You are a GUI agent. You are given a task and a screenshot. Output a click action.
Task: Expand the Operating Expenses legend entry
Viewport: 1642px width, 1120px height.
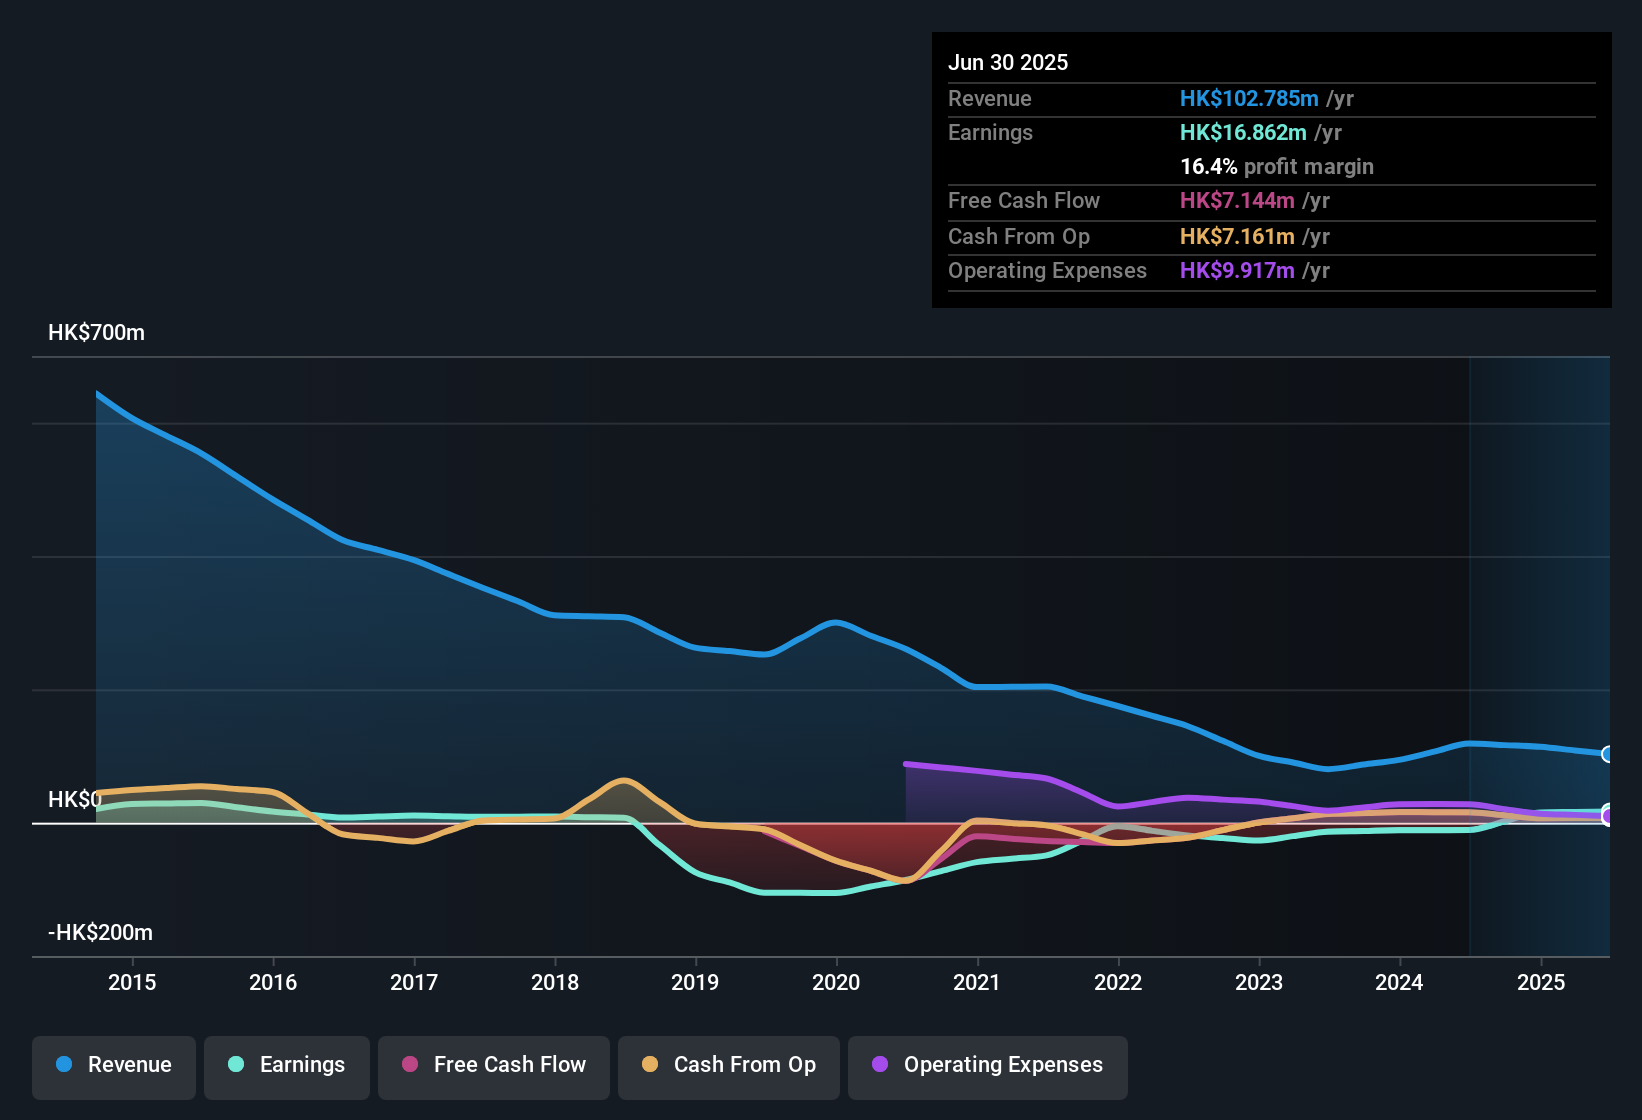coord(987,1067)
